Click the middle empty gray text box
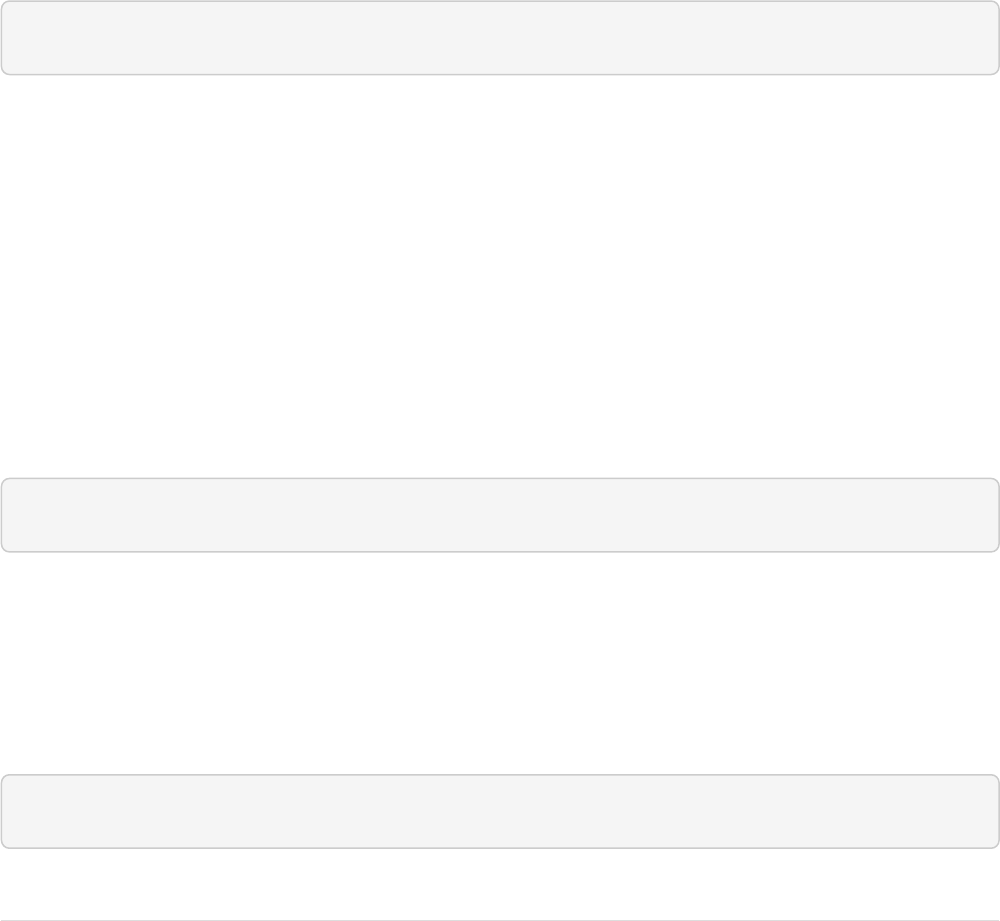Screen dimensions: 1000x921 500,515
